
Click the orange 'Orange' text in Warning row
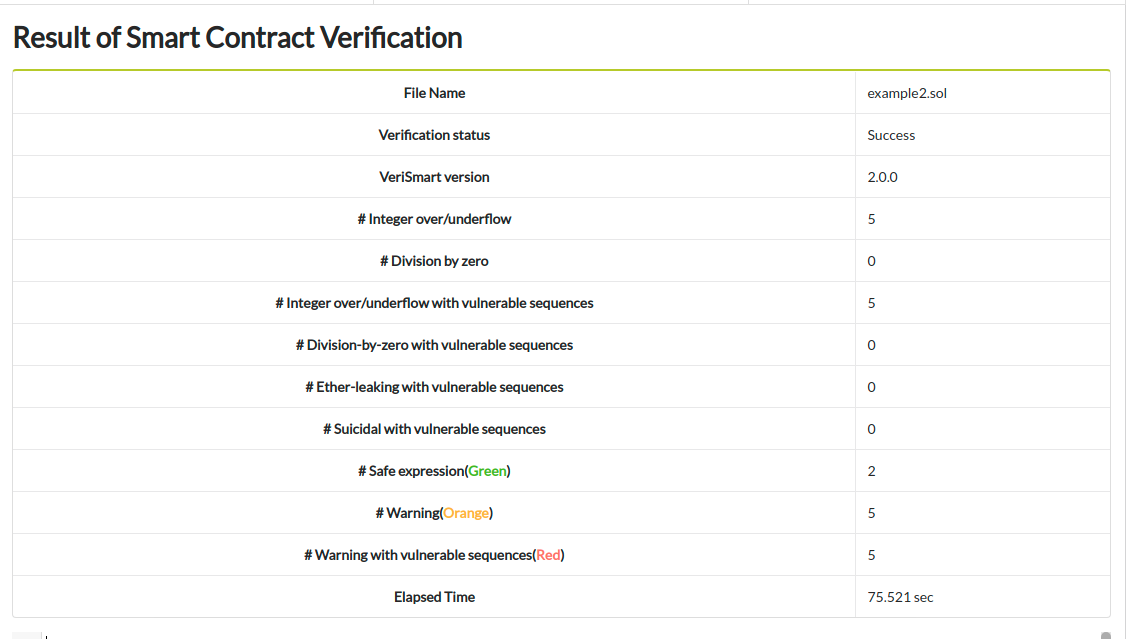466,513
